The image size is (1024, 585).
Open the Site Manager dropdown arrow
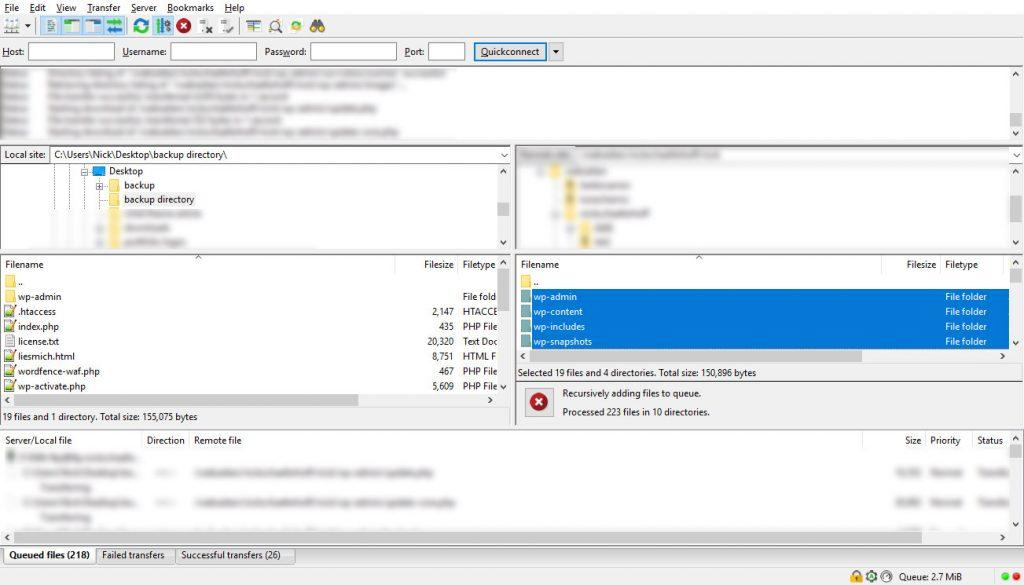click(26, 26)
